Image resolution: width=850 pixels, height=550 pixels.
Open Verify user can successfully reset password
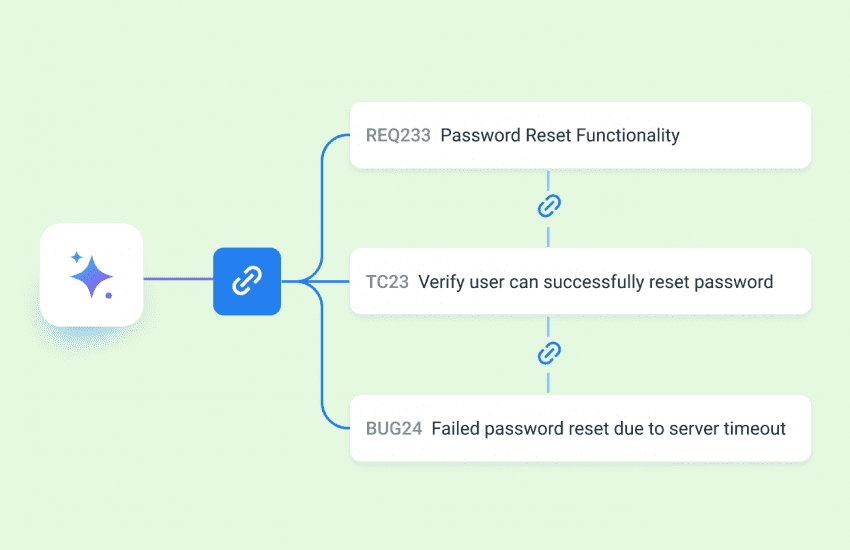click(595, 282)
